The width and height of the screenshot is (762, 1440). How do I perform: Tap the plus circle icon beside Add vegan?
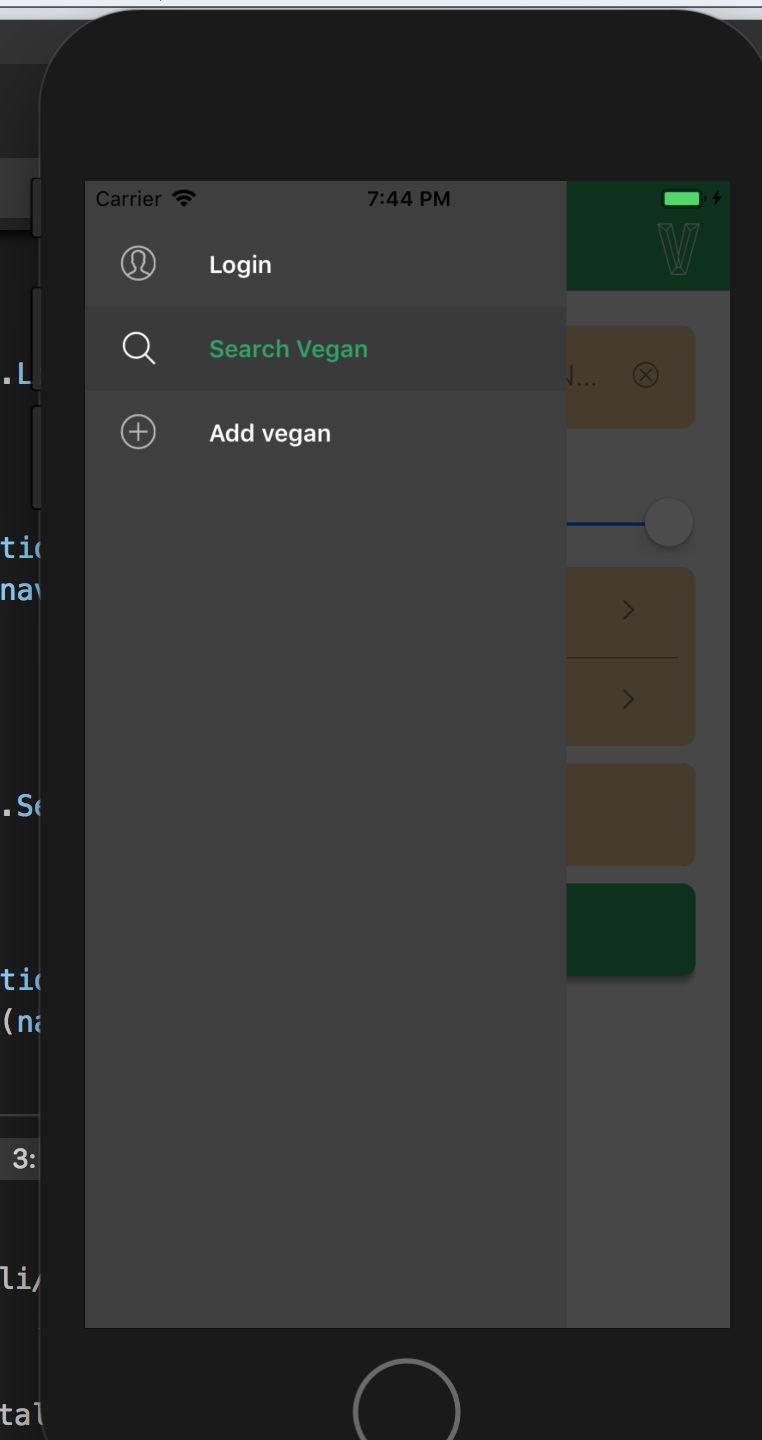coord(138,432)
